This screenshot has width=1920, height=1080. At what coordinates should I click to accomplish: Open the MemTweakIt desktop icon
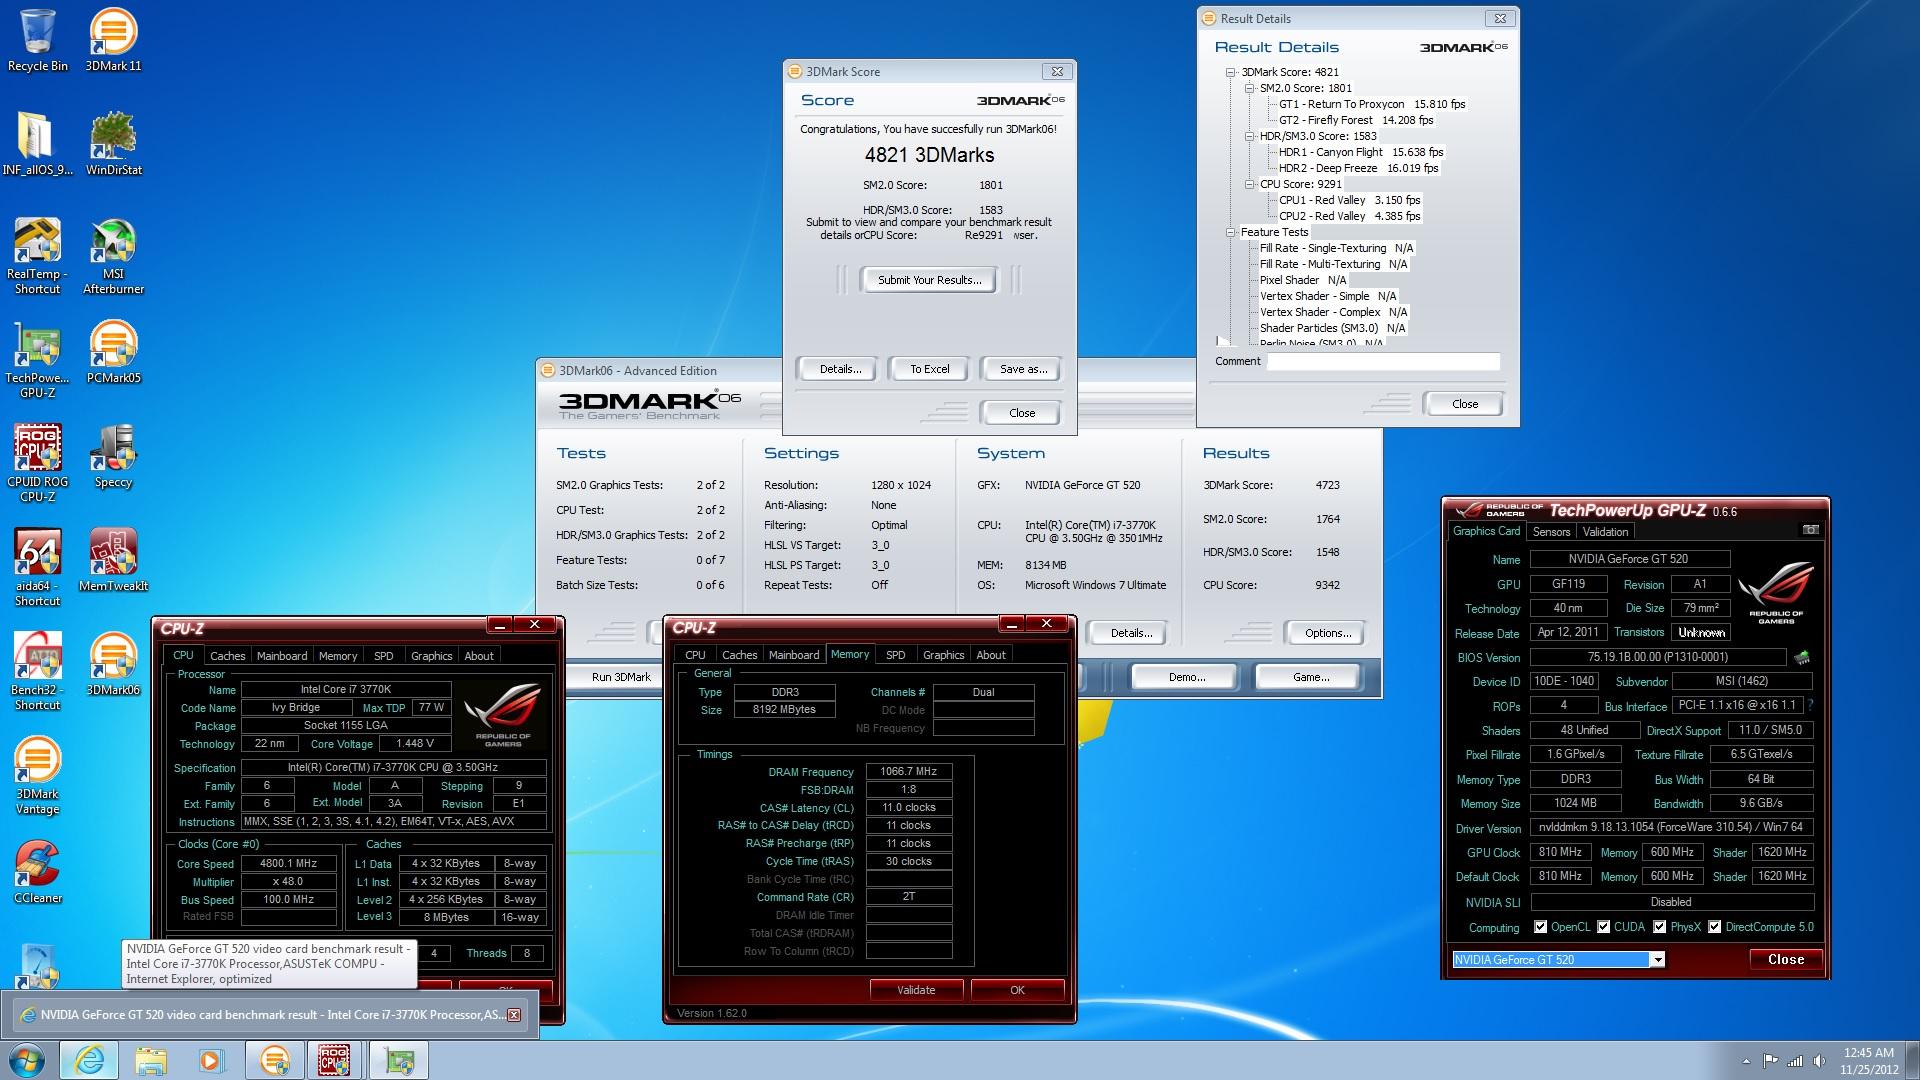pos(113,560)
